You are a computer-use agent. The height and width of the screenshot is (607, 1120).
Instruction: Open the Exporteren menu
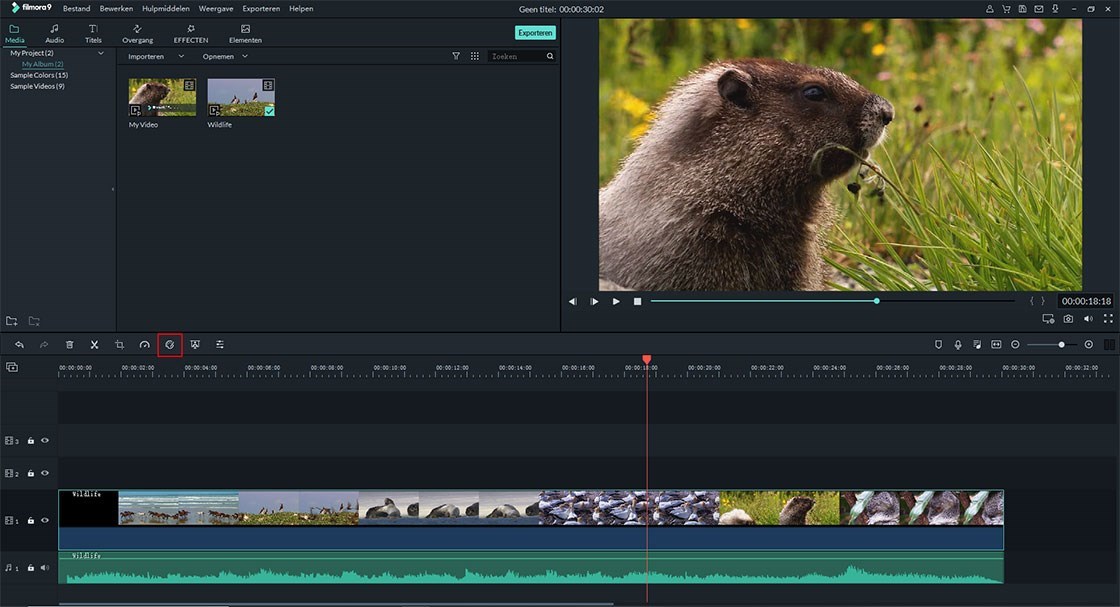(x=261, y=9)
